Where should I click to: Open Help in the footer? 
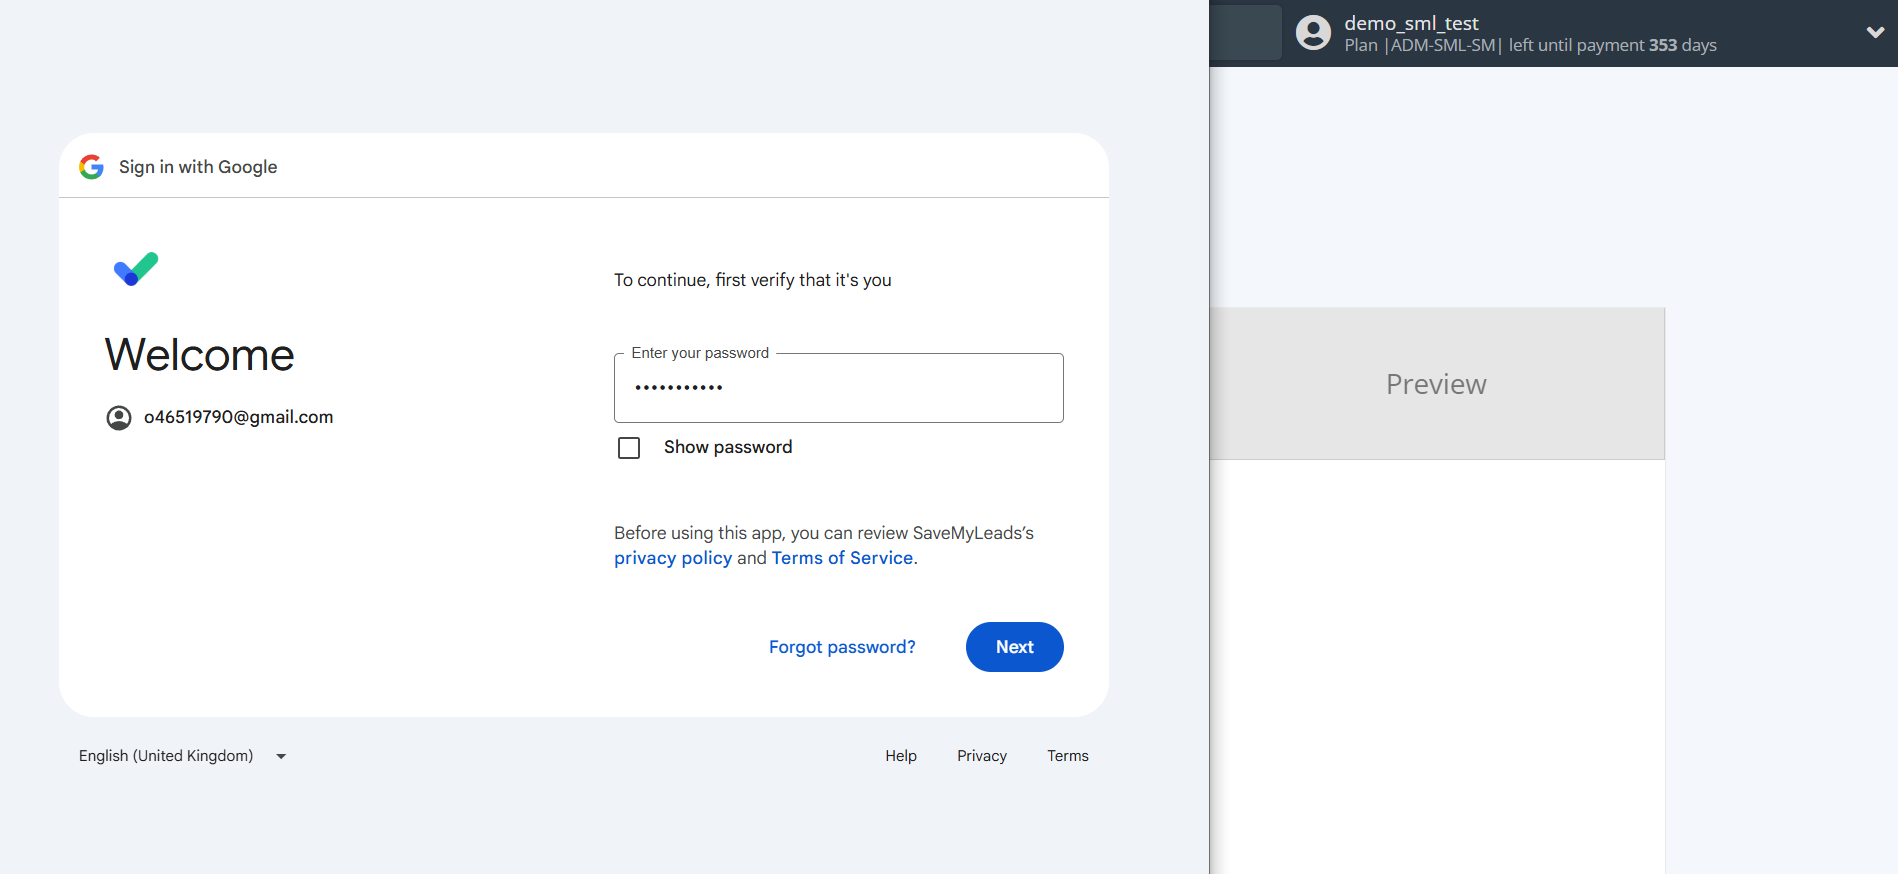[x=900, y=756]
